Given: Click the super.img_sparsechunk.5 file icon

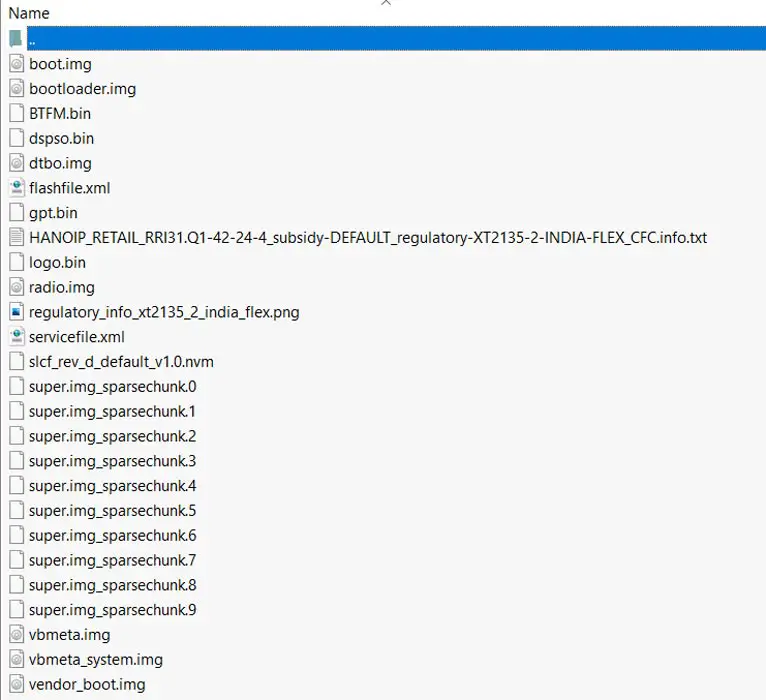Looking at the screenshot, I should coord(17,510).
